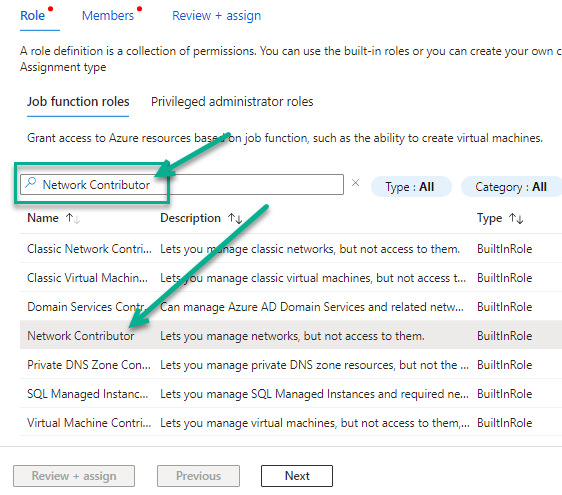Open the Category : All filter
Image resolution: width=562 pixels, height=495 pixels.
tap(511, 187)
